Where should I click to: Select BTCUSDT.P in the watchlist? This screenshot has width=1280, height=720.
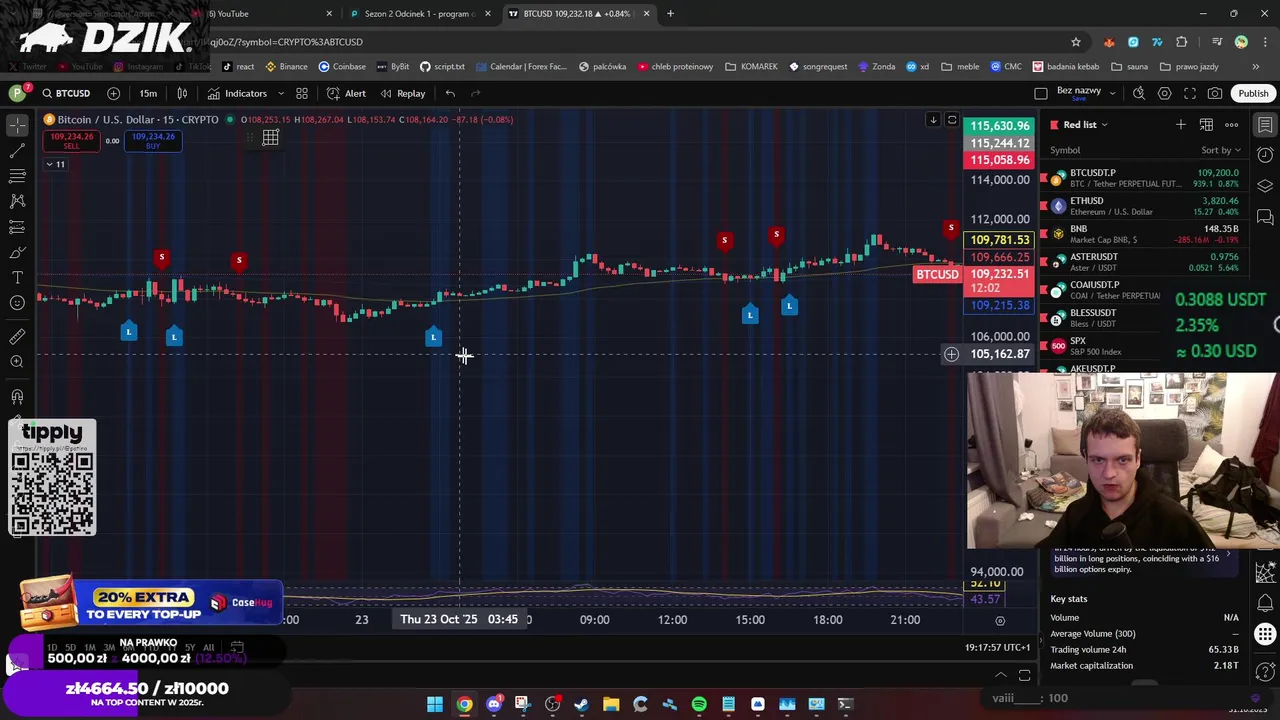[1145, 178]
